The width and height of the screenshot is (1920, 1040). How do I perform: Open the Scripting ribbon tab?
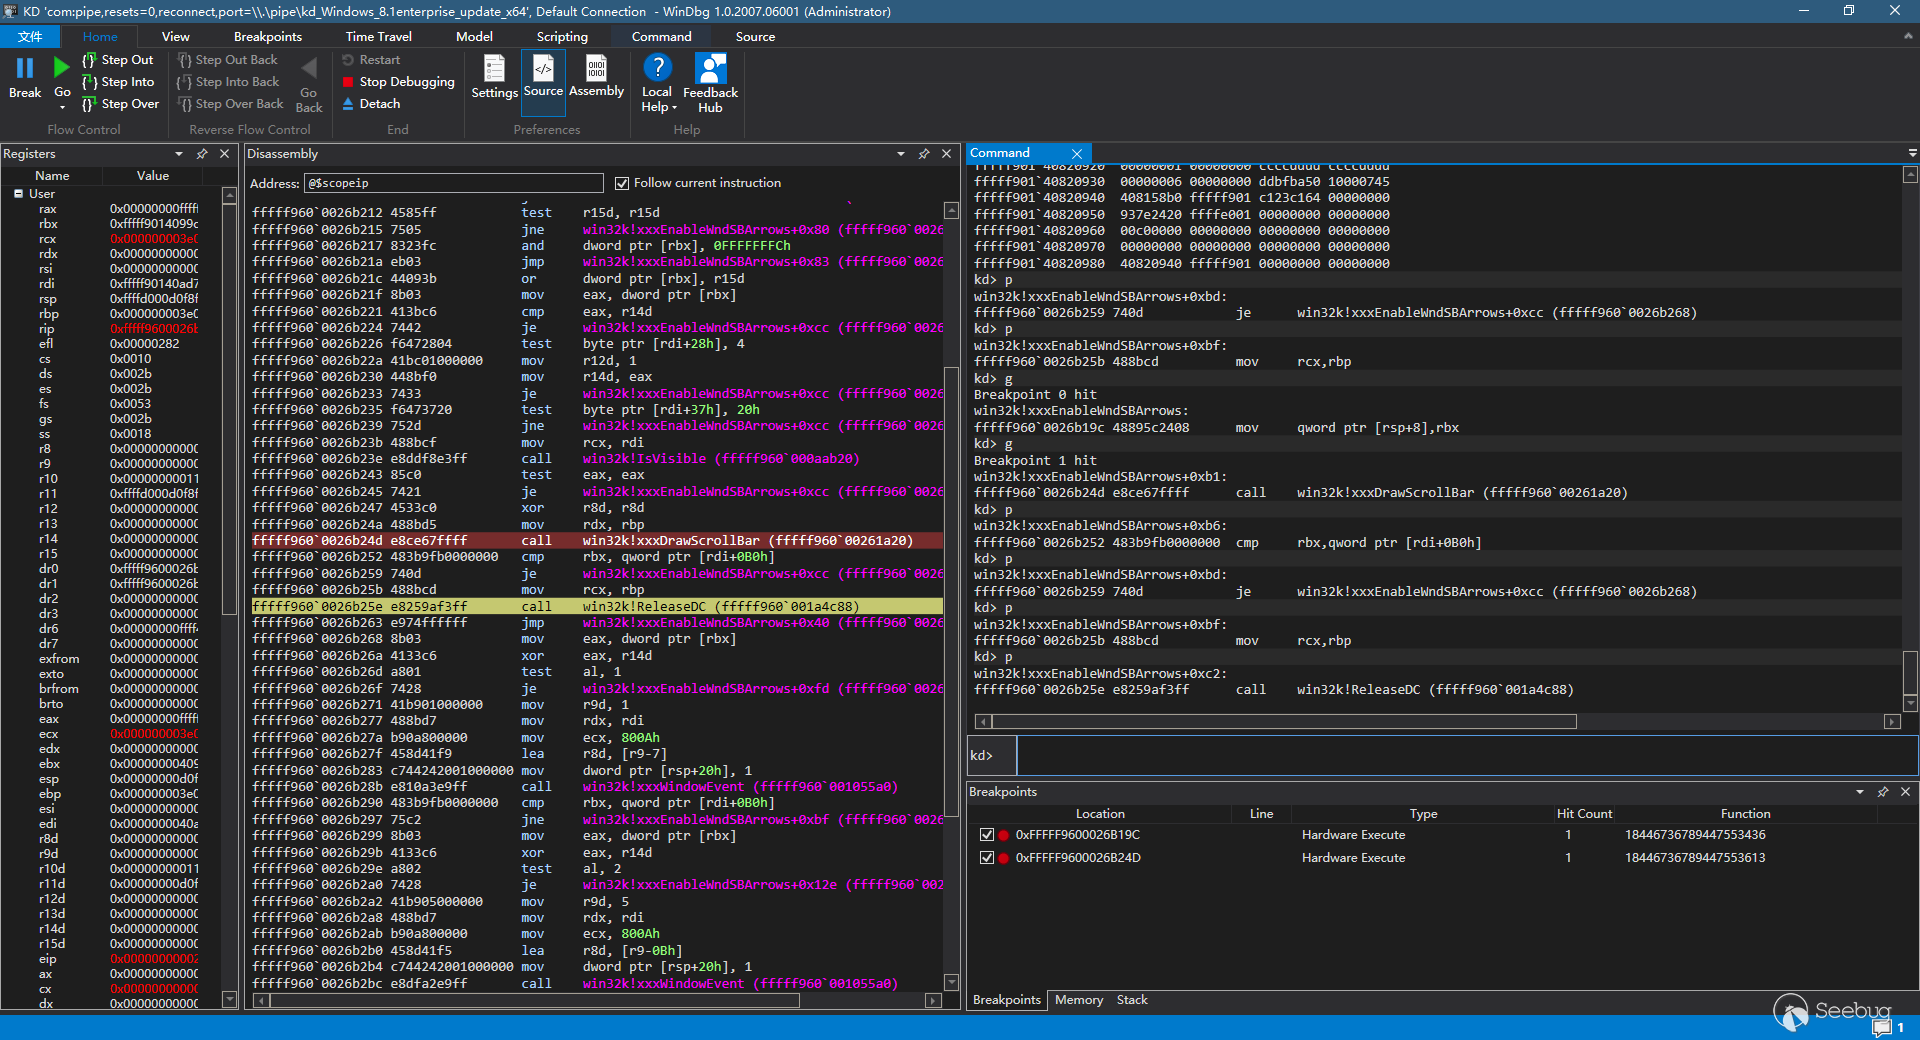(562, 37)
